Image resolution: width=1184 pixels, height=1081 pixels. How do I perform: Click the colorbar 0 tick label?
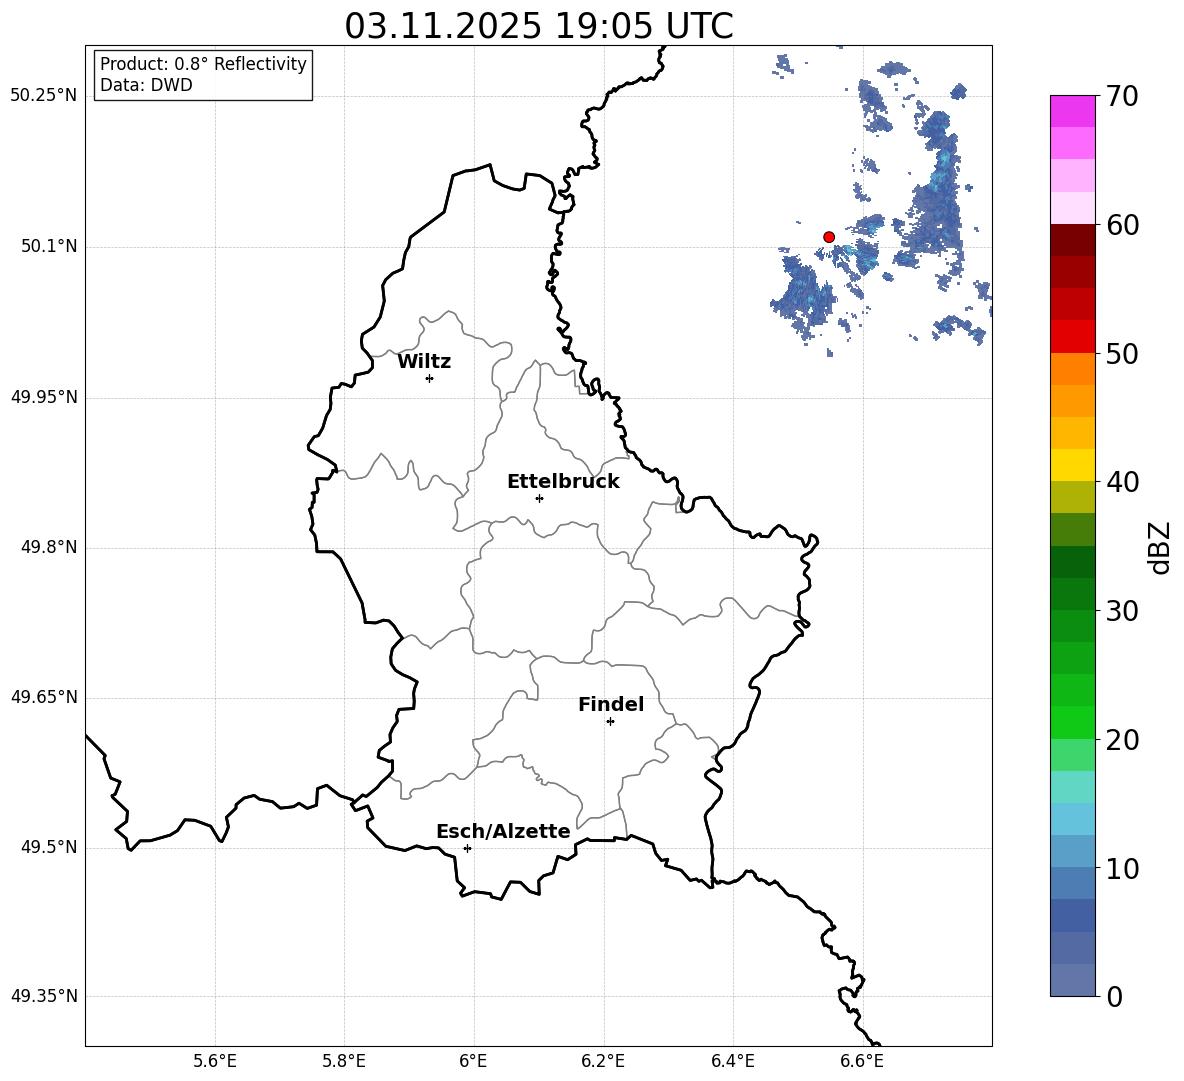1114,996
